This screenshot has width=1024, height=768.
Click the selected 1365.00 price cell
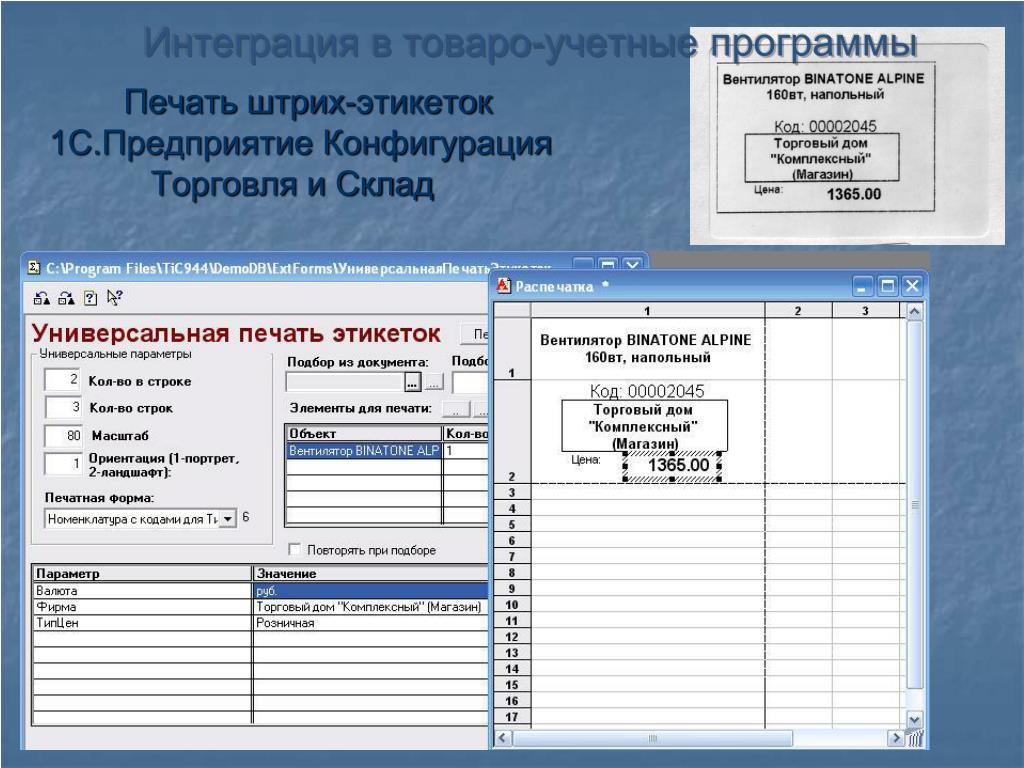point(673,465)
